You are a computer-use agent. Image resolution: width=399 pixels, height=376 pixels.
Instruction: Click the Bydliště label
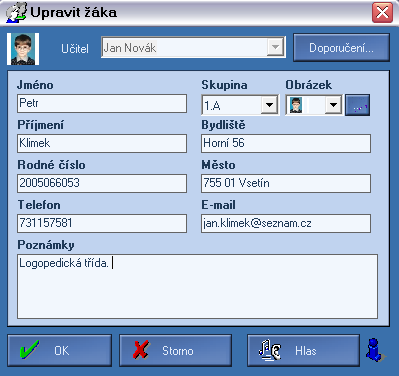[x=223, y=125]
